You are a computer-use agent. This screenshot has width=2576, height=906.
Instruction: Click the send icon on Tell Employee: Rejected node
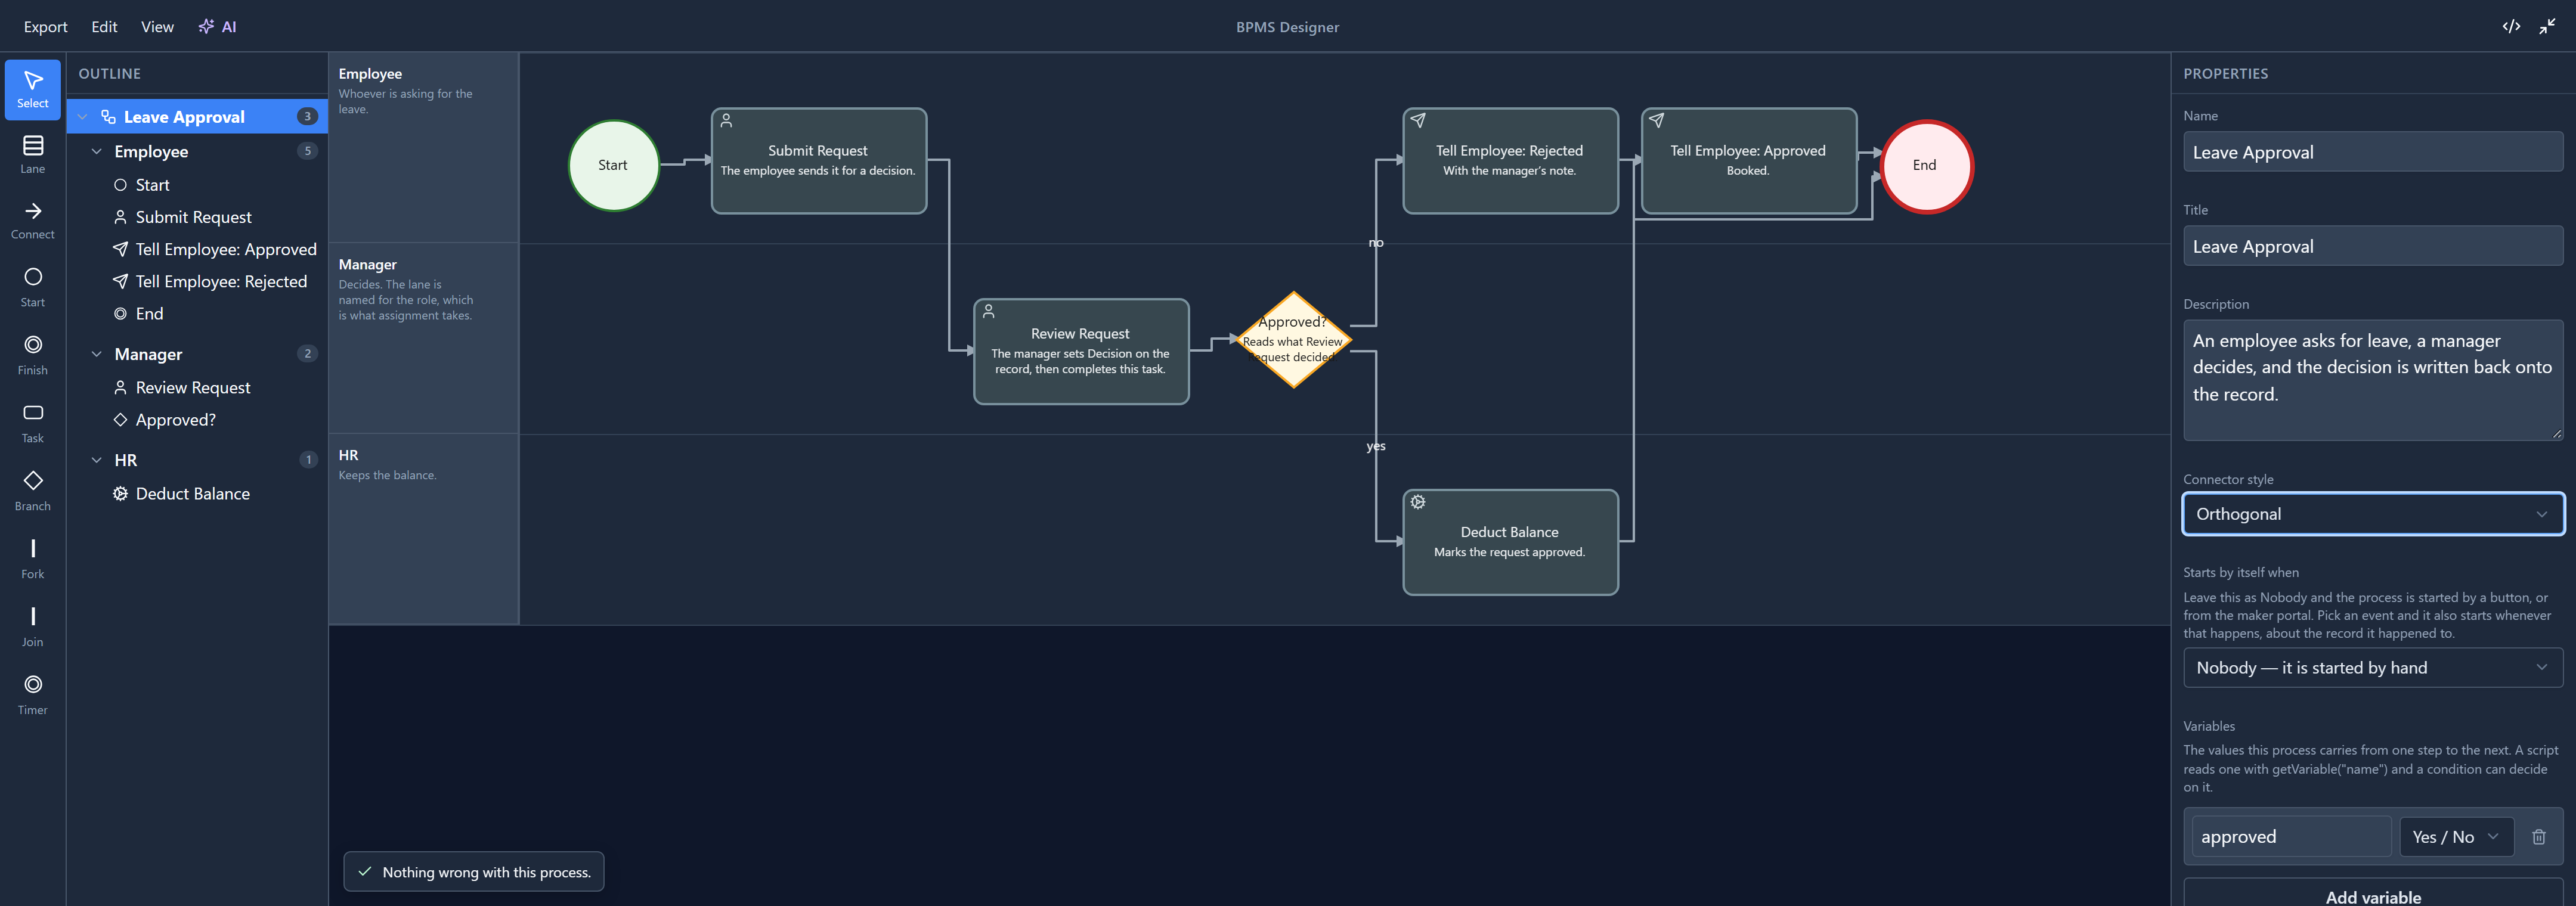click(x=1418, y=121)
